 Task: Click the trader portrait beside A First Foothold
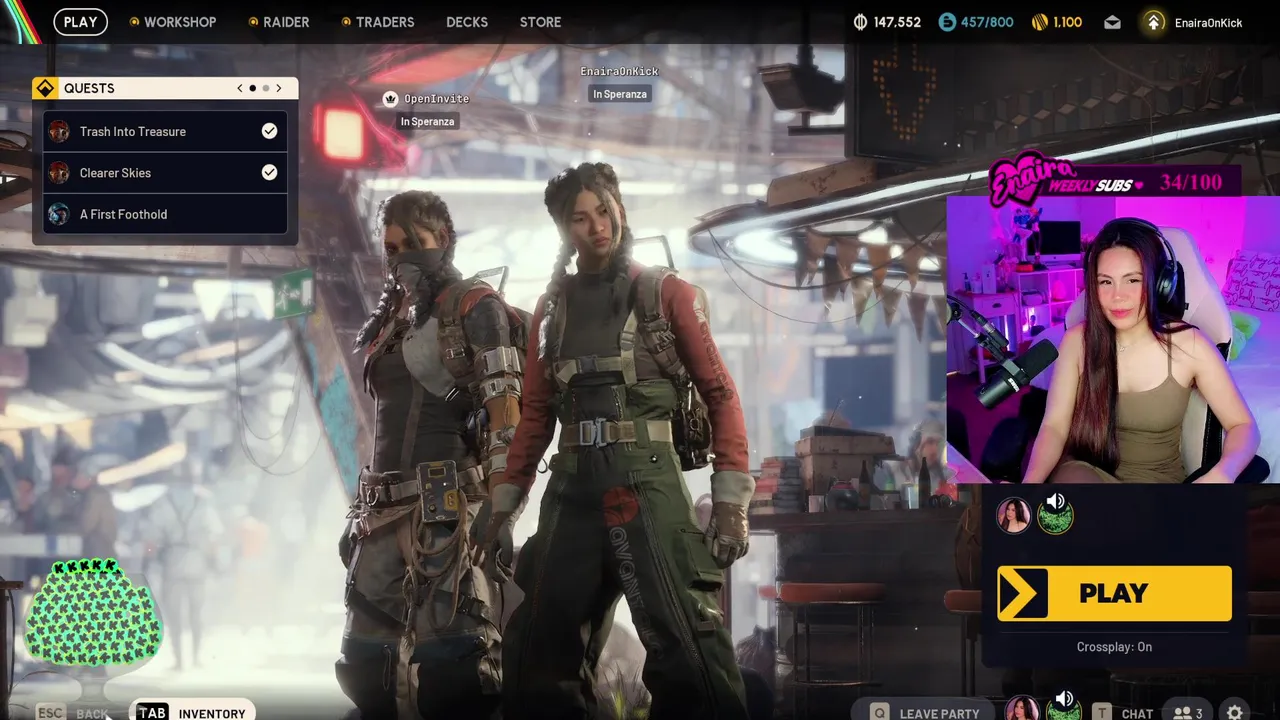[x=59, y=214]
